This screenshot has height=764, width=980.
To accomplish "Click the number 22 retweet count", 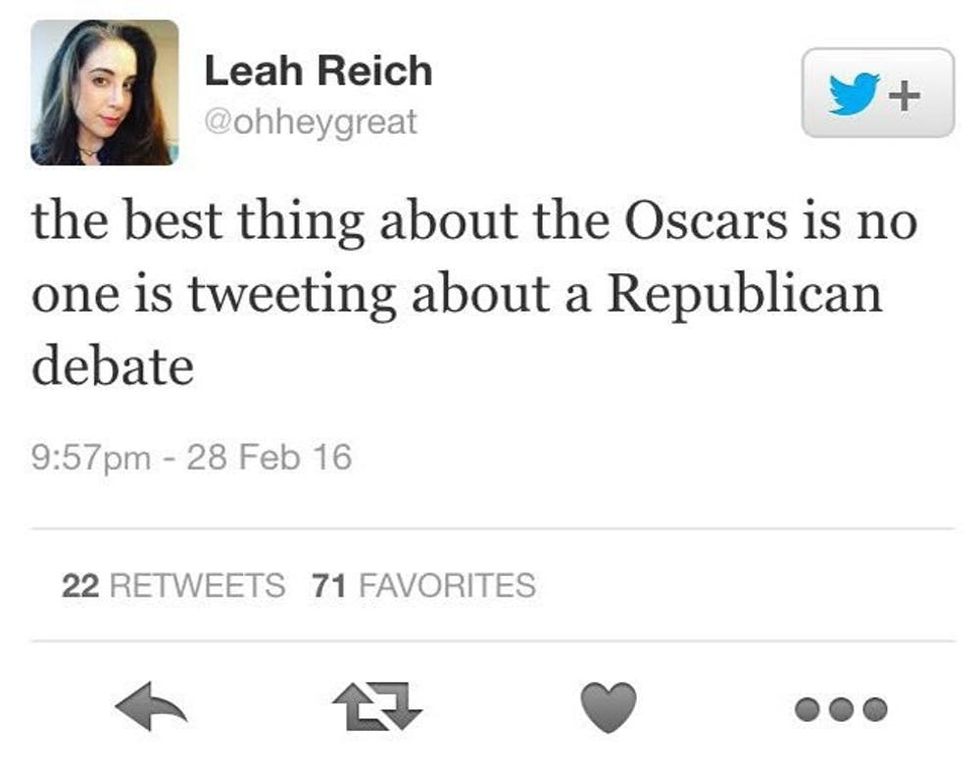I will coord(79,585).
